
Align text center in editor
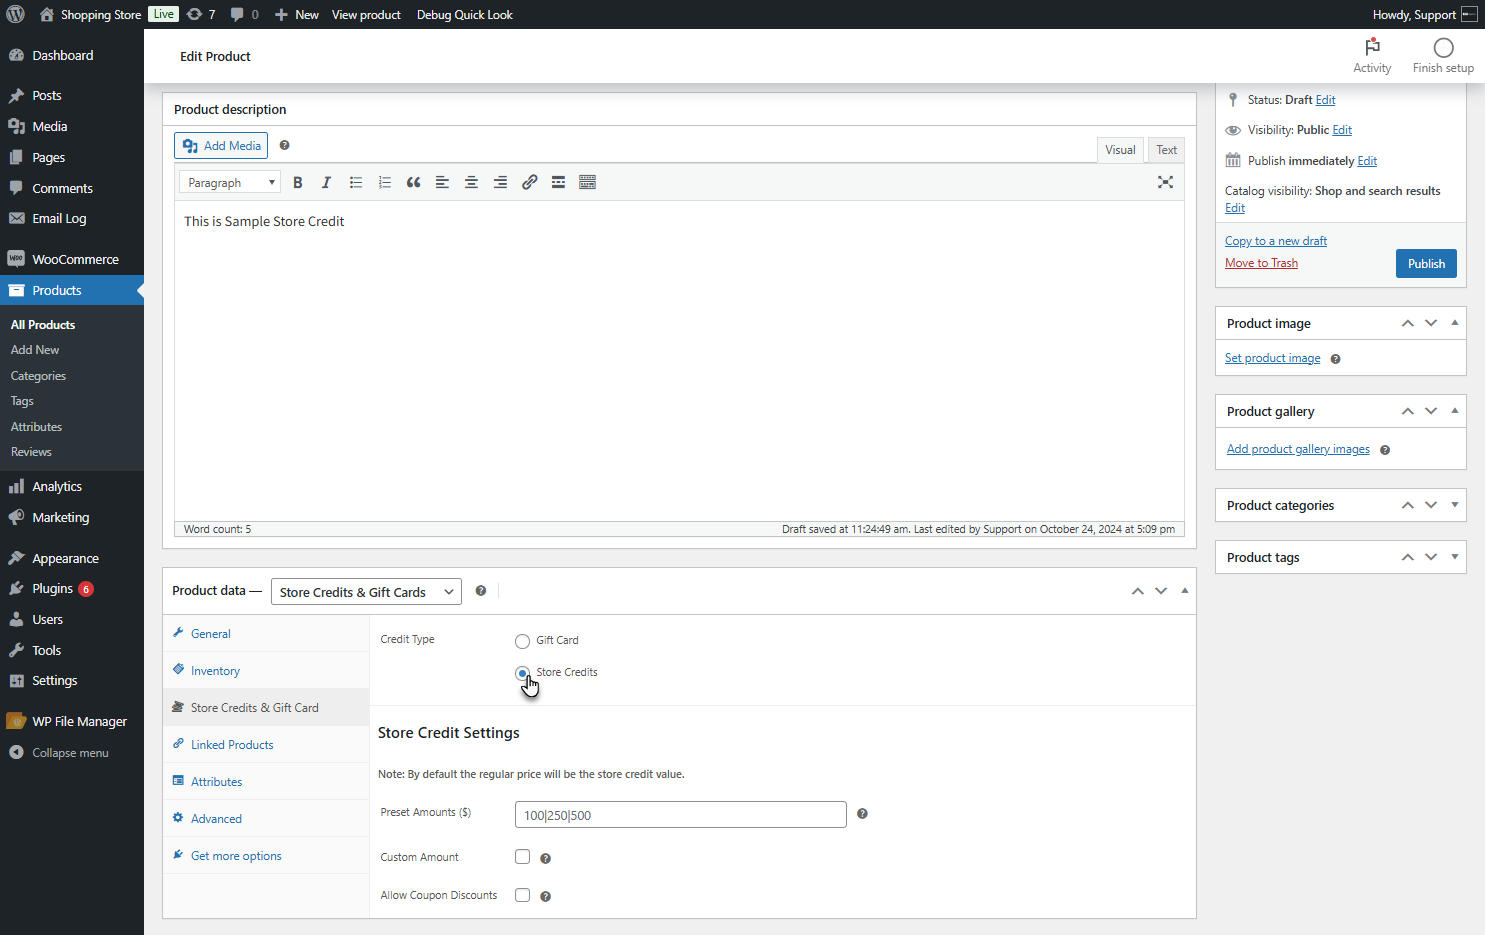471,182
